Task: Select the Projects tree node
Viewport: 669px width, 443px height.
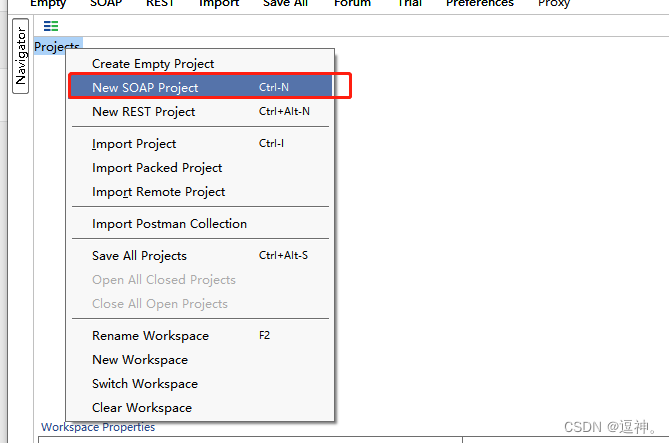Action: tap(57, 46)
